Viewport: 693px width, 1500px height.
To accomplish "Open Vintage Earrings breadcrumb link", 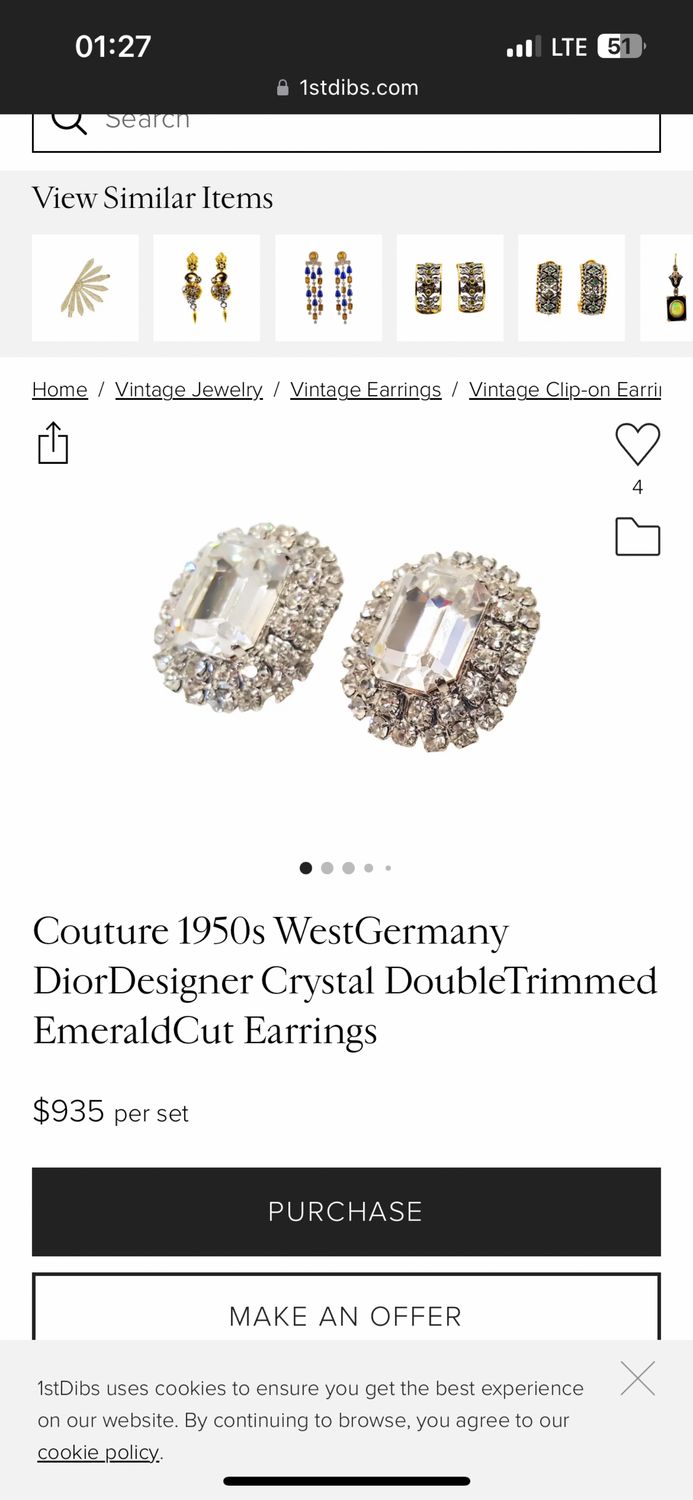I will 365,390.
